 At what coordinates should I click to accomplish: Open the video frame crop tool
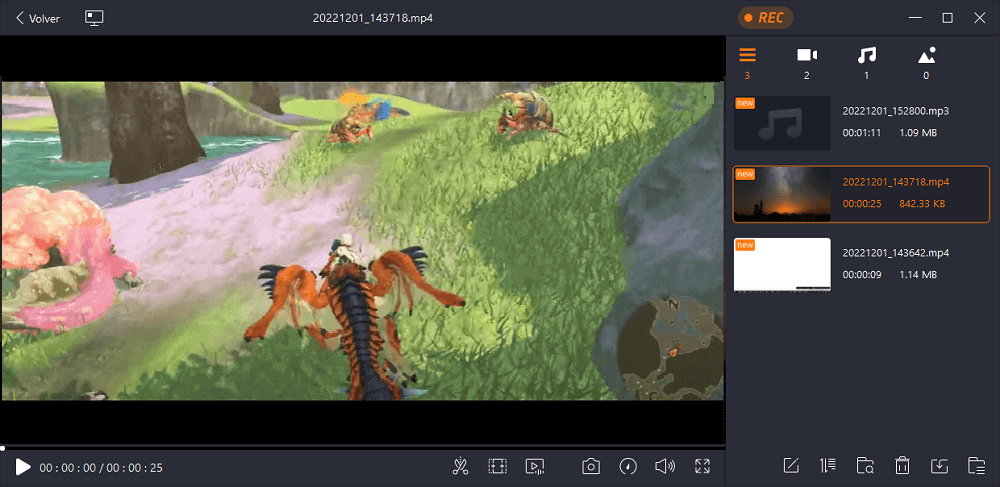497,467
